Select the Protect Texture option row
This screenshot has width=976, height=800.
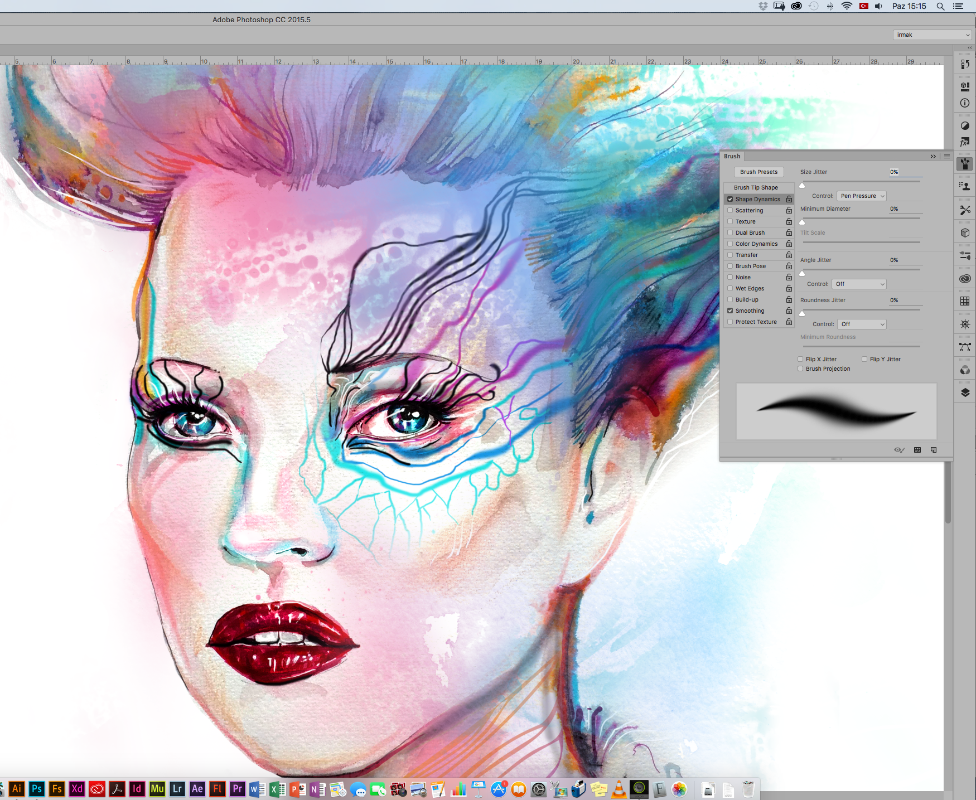click(759, 322)
